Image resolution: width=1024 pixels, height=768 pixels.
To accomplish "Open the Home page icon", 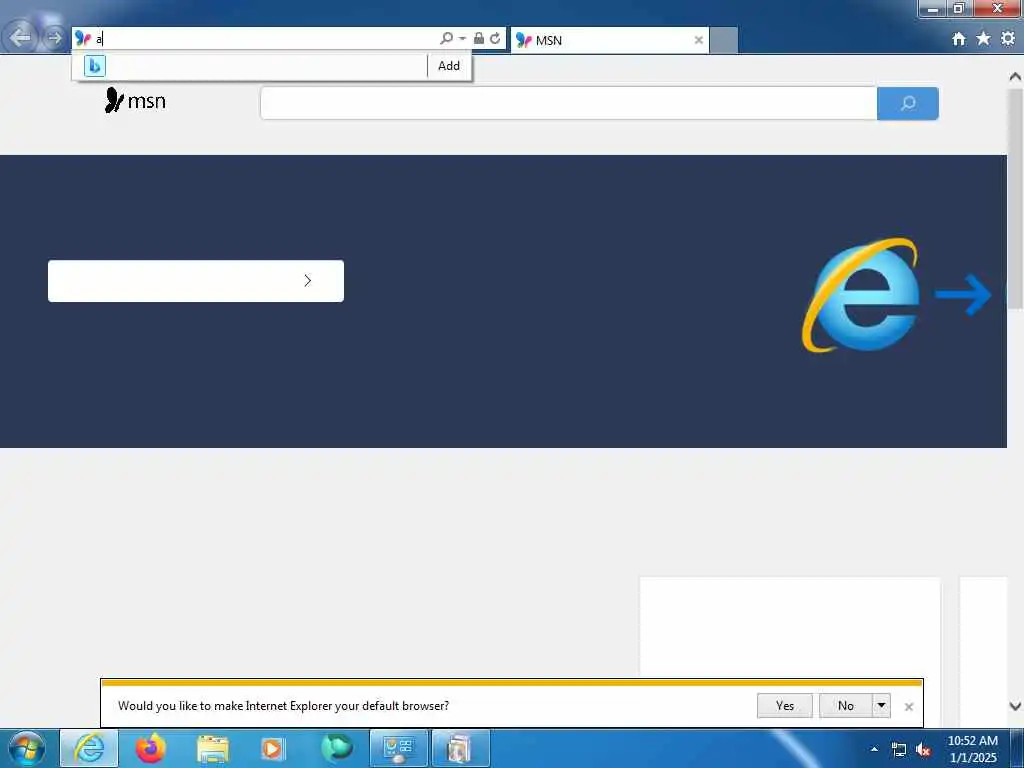I will (x=958, y=39).
